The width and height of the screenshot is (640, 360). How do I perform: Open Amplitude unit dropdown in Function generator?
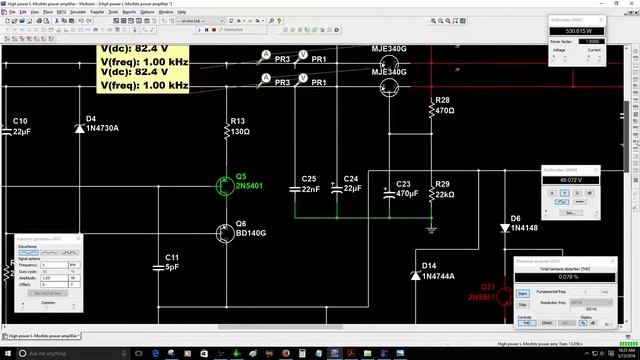tap(74, 278)
